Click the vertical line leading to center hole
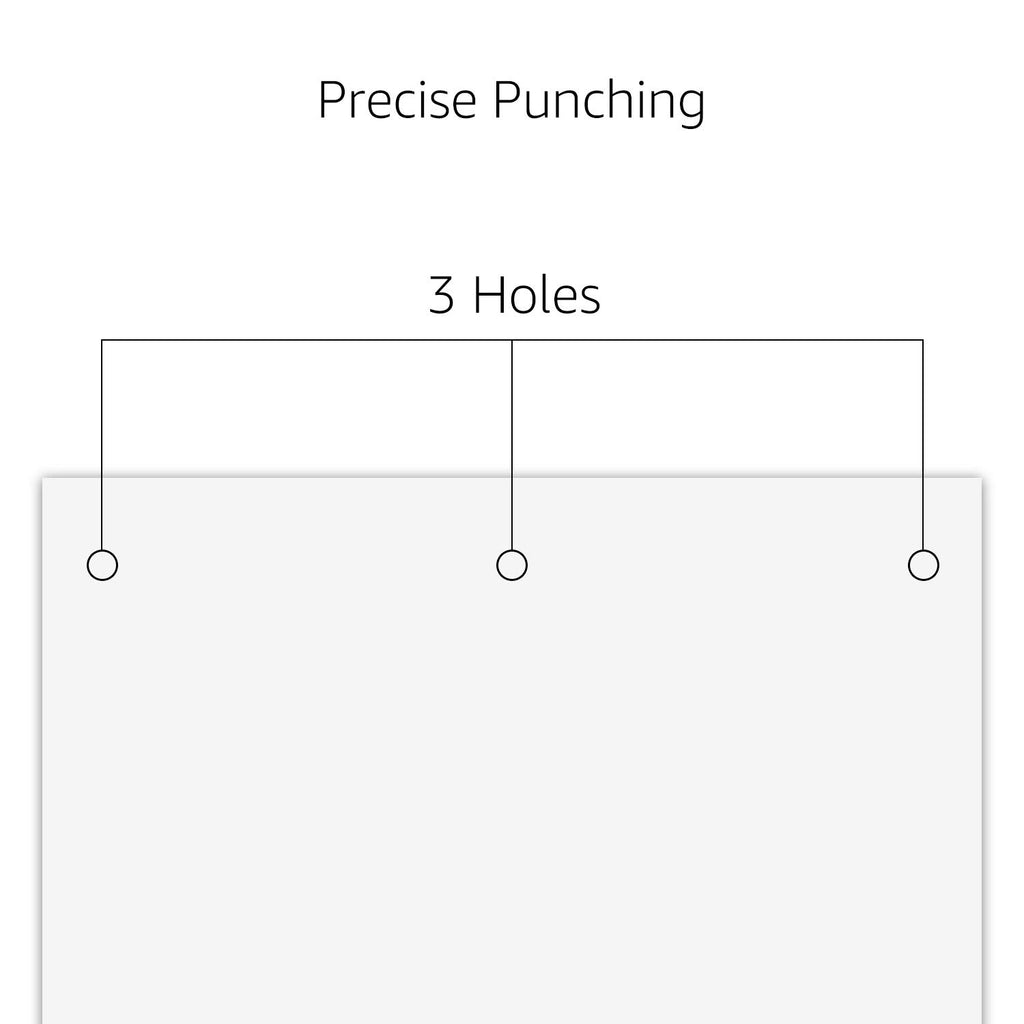 [x=512, y=444]
